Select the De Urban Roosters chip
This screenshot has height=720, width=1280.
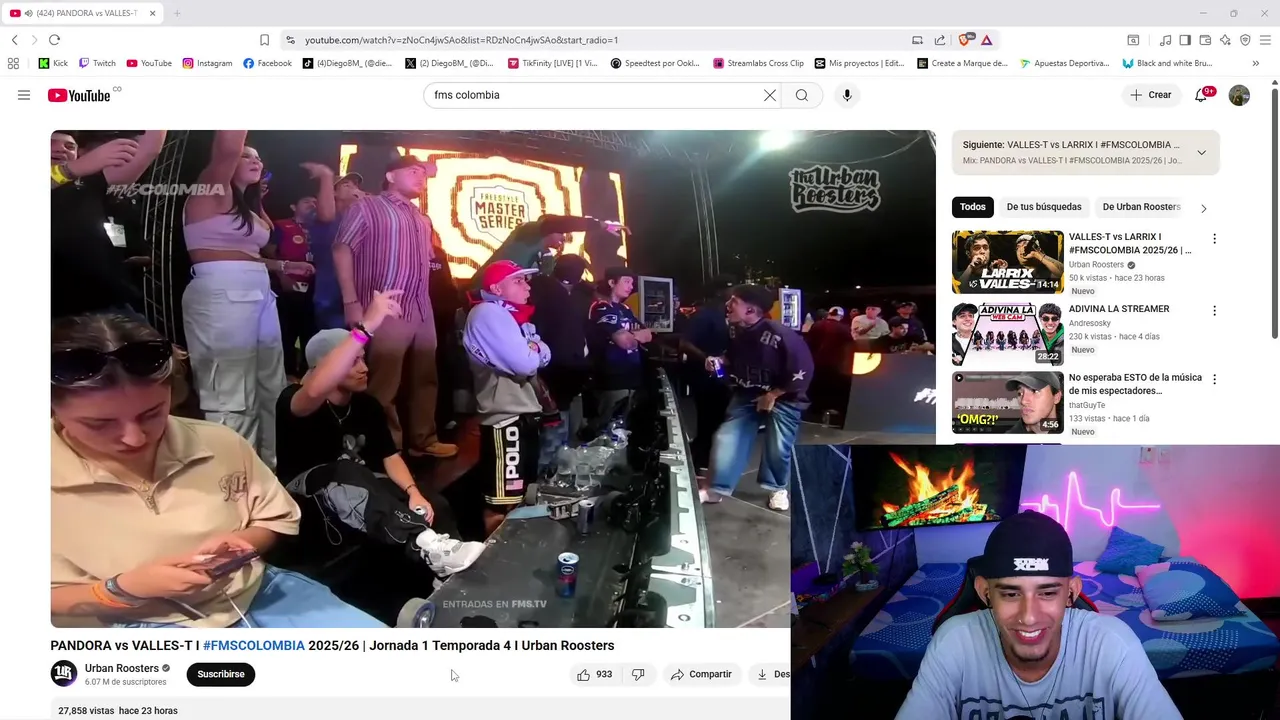1141,207
